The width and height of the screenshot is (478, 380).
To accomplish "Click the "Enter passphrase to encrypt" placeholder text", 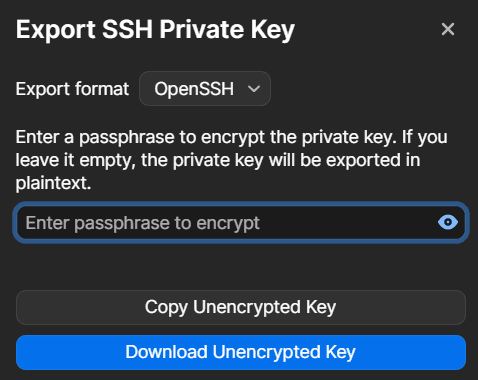I will click(143, 223).
